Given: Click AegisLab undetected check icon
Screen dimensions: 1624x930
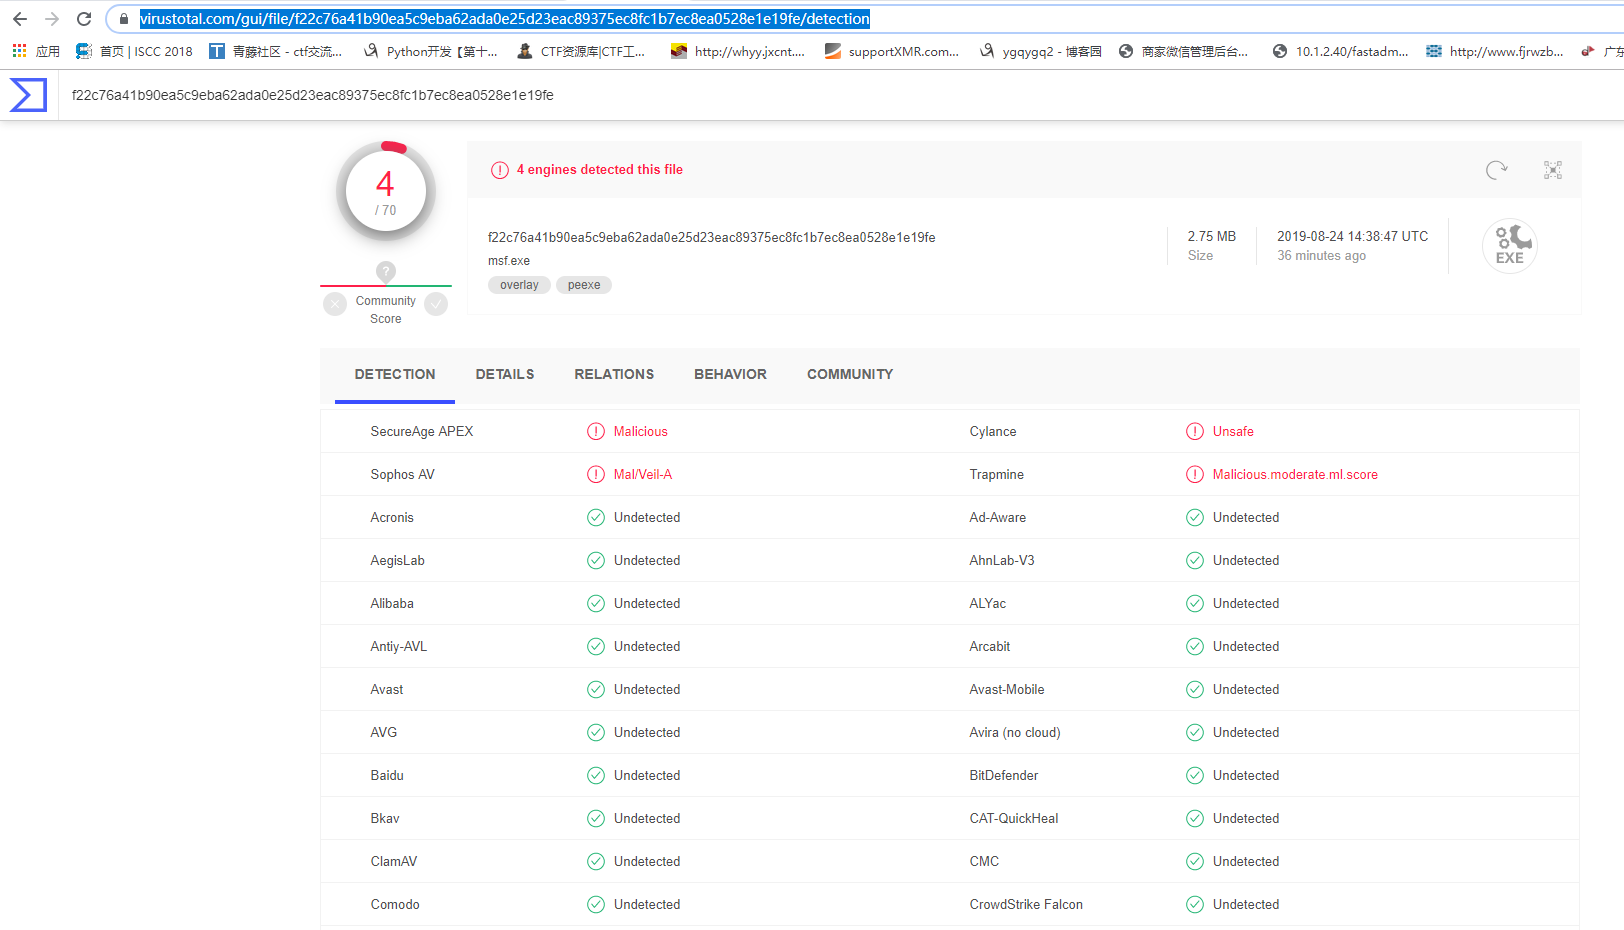Looking at the screenshot, I should click(x=596, y=560).
